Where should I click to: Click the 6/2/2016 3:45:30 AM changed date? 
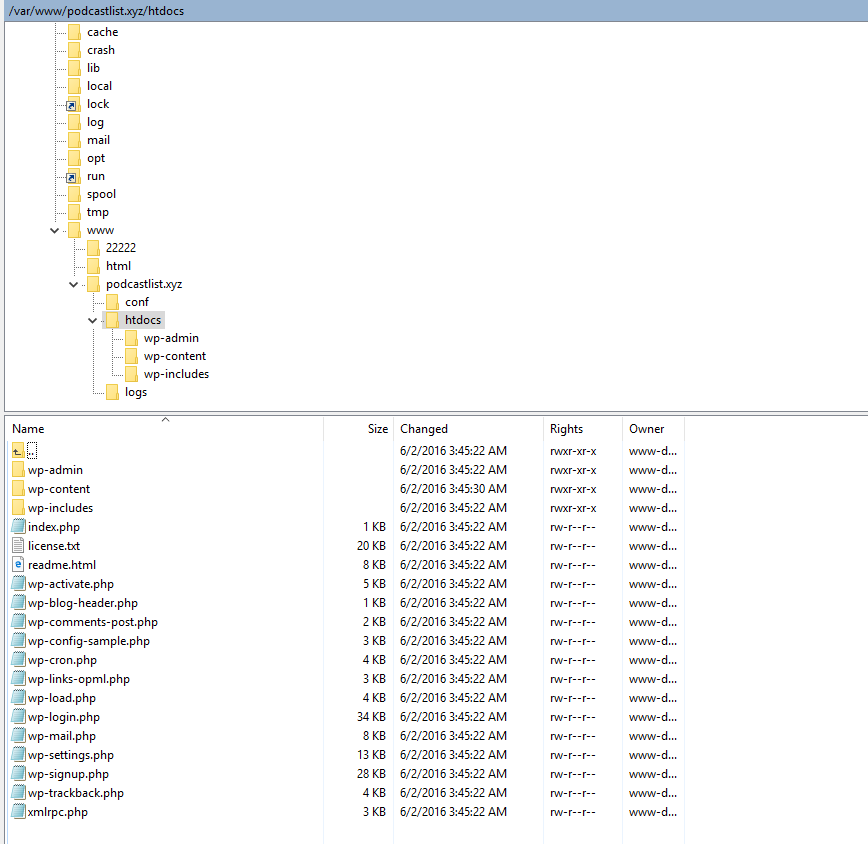pyautogui.click(x=453, y=489)
